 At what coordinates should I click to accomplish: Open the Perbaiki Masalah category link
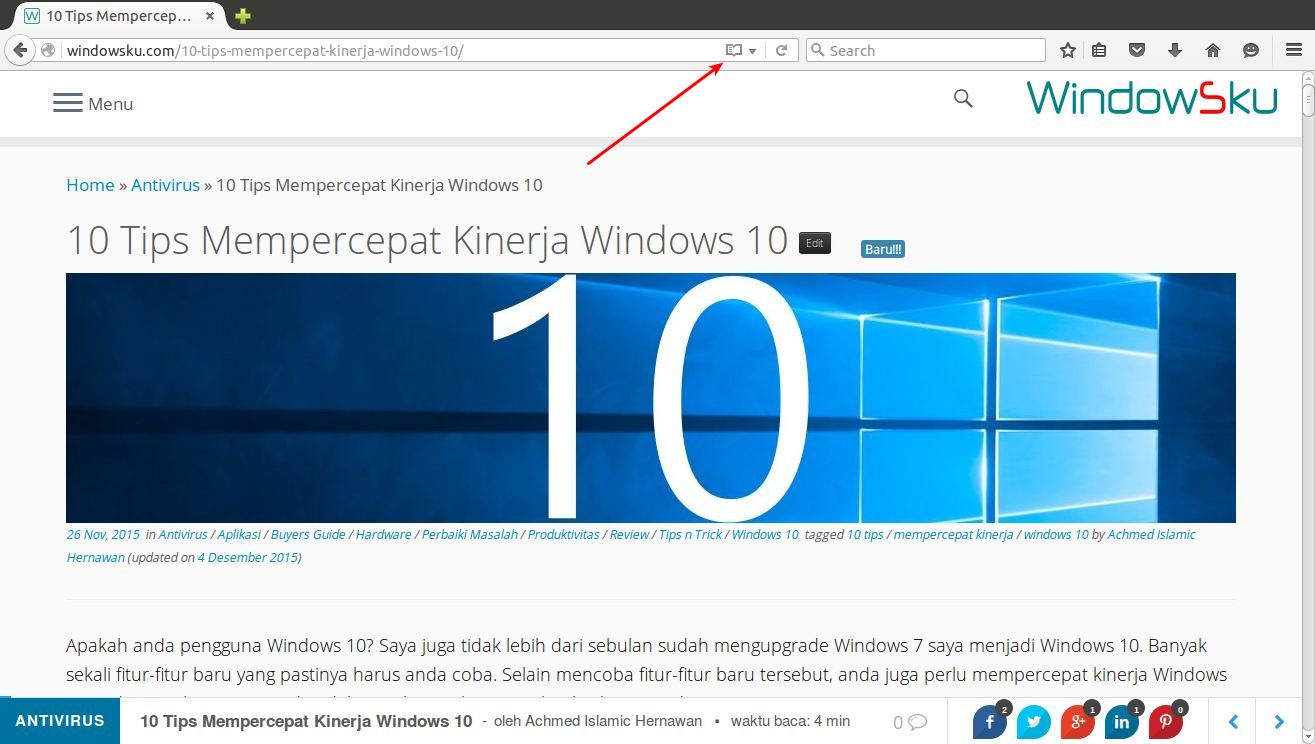470,534
